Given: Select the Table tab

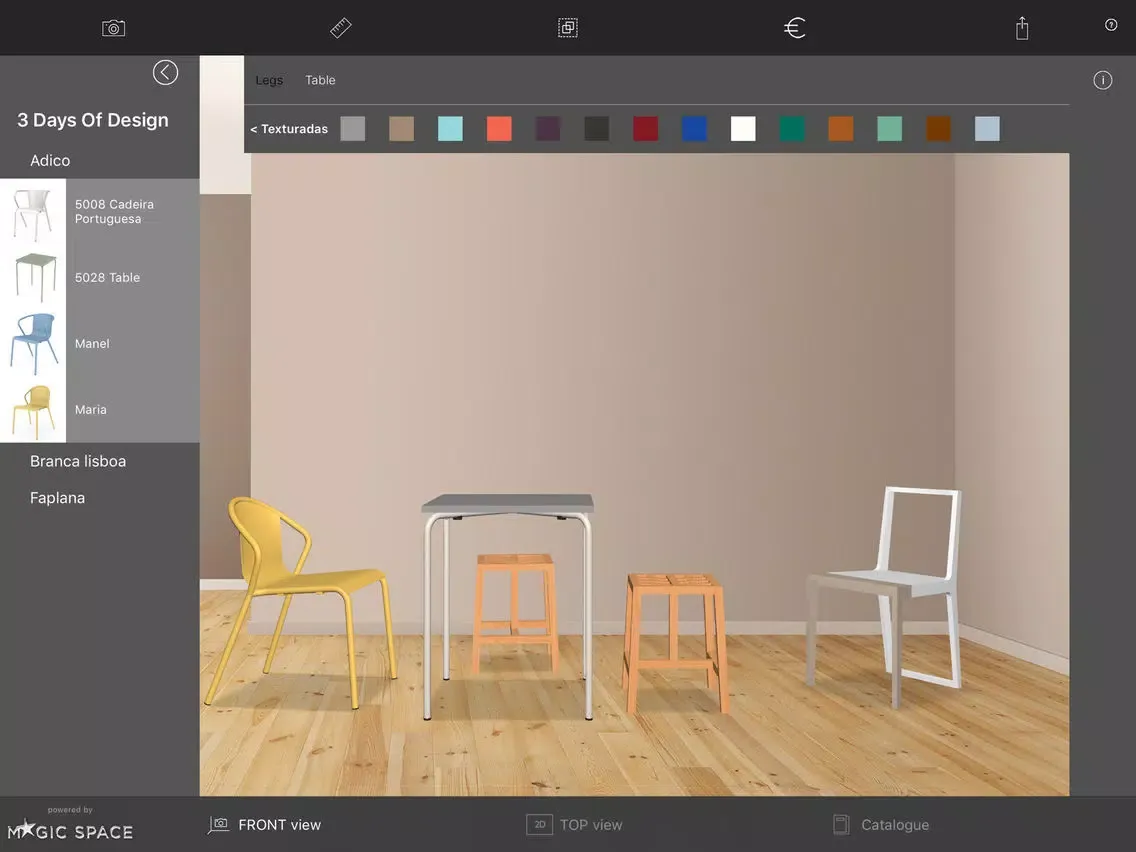Looking at the screenshot, I should tap(320, 80).
